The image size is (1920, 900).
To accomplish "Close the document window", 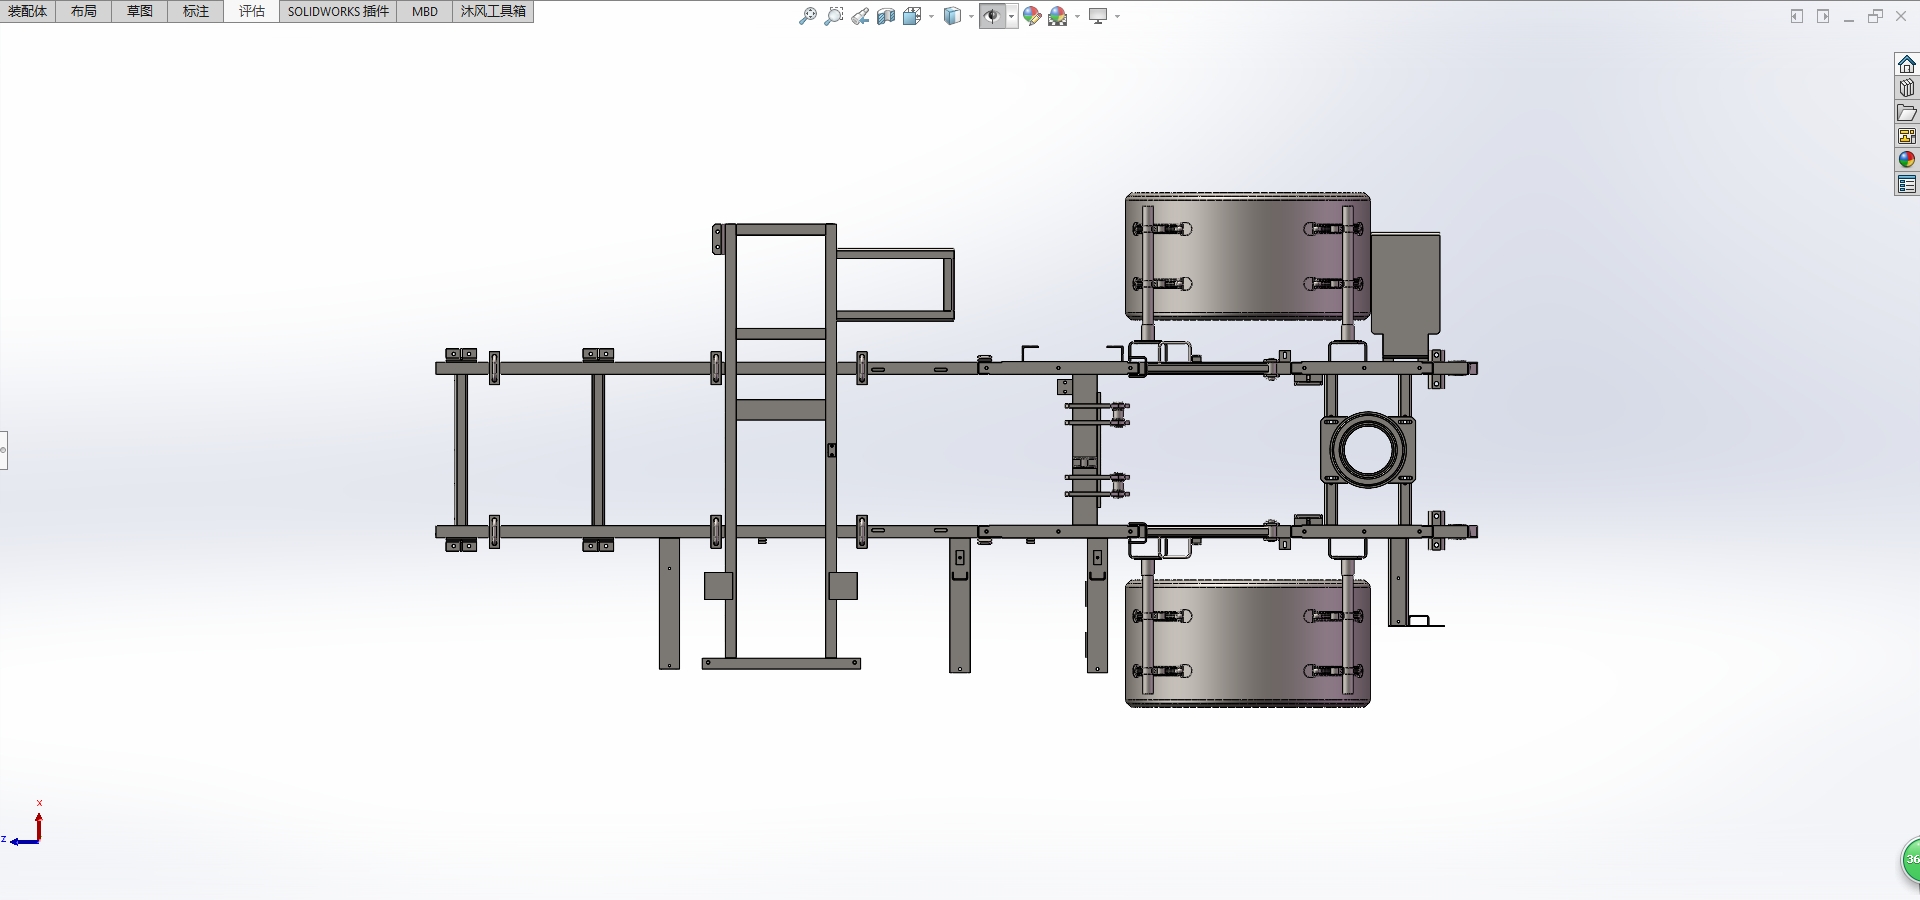I will (1901, 16).
